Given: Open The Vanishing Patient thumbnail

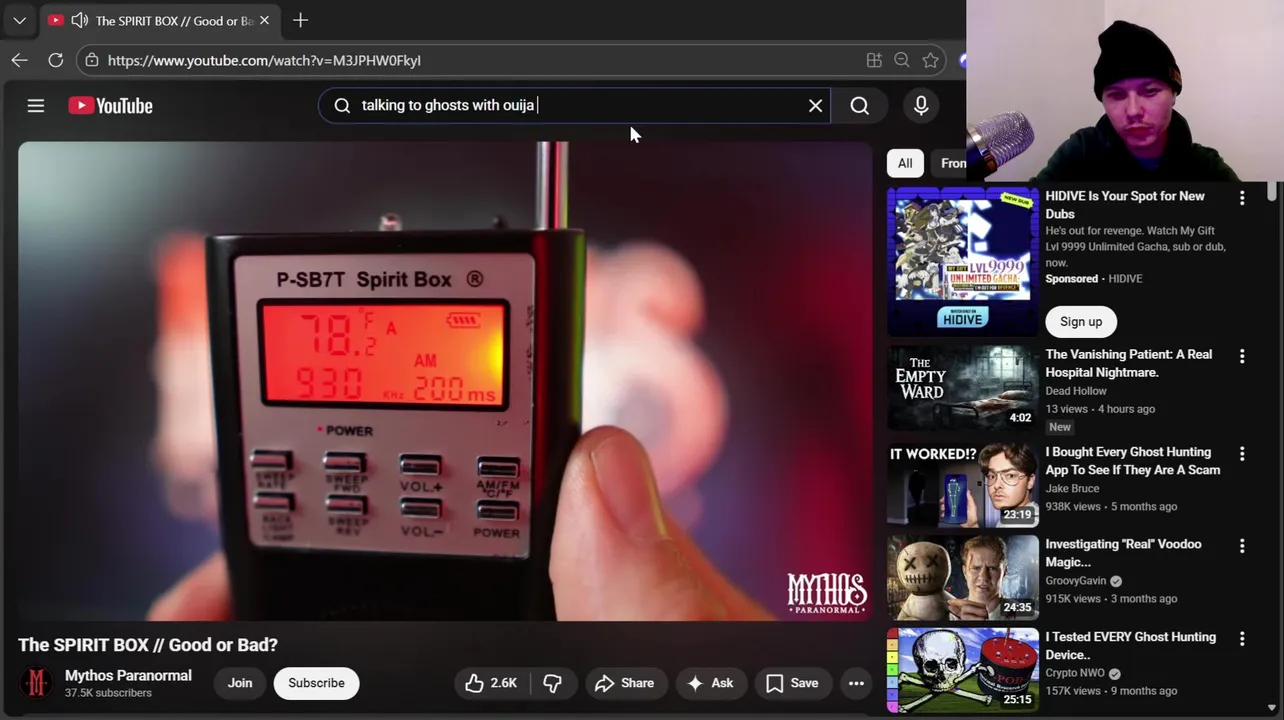Looking at the screenshot, I should click(x=963, y=387).
